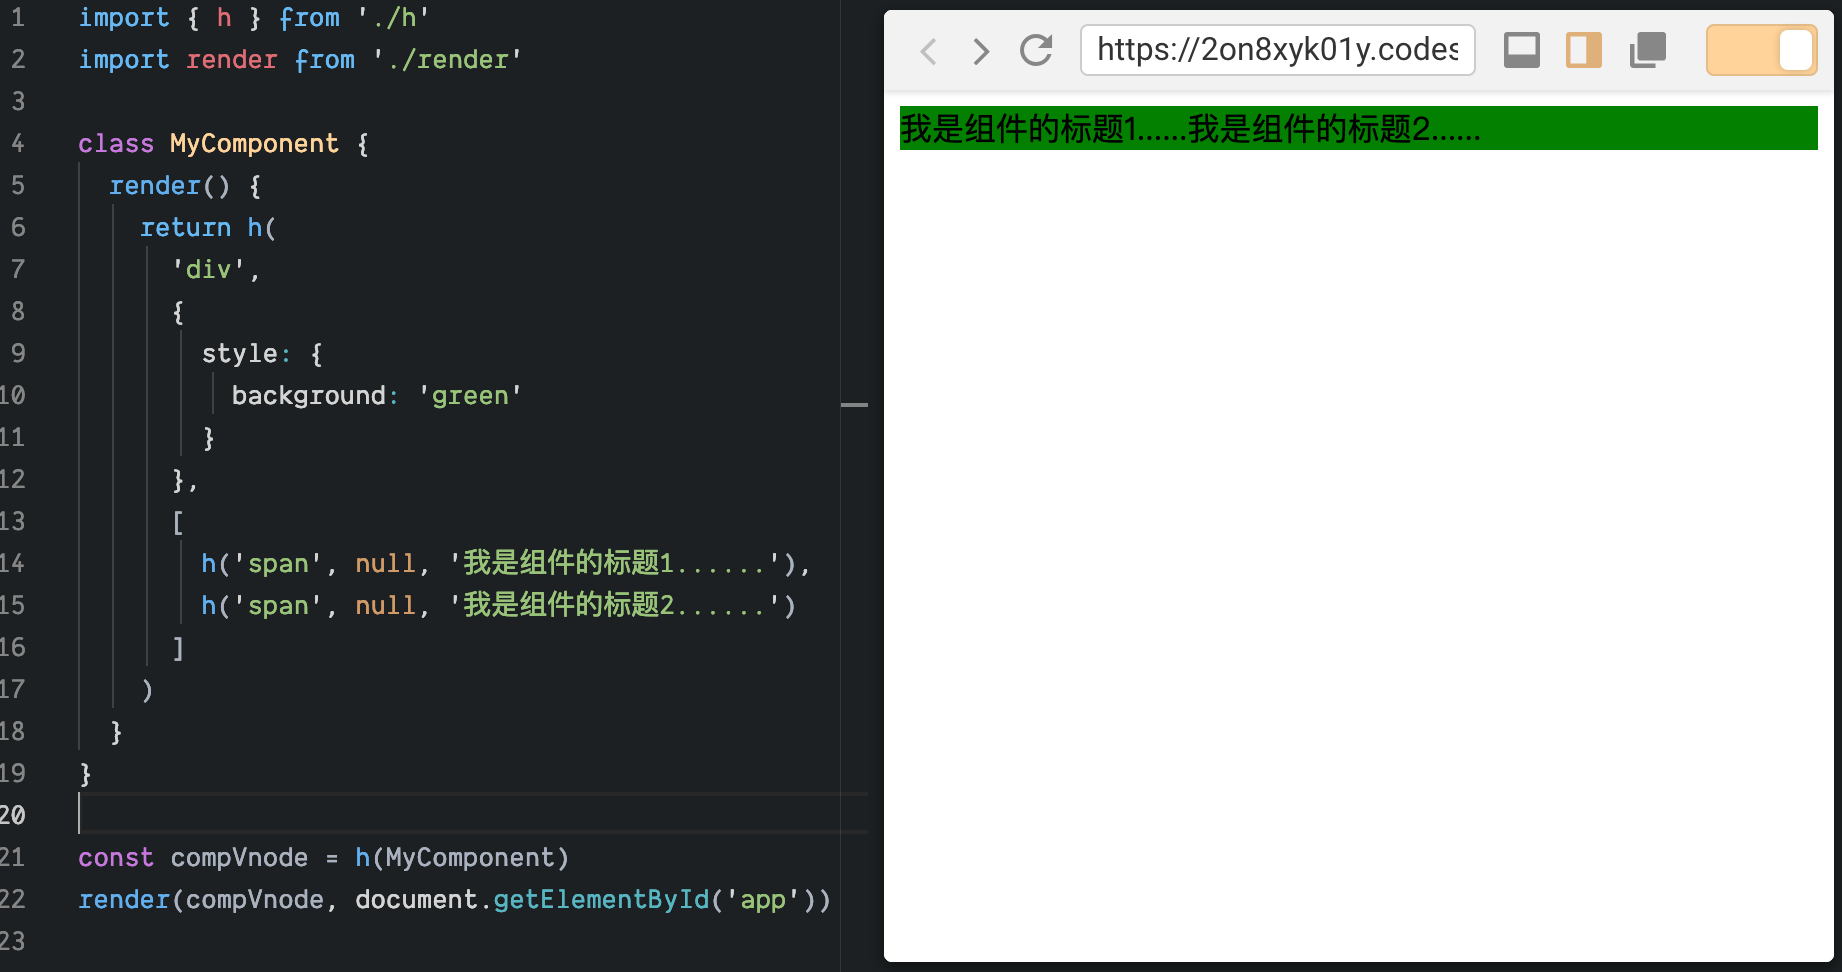Click the 'green' background value
The height and width of the screenshot is (972, 1842).
click(x=469, y=396)
